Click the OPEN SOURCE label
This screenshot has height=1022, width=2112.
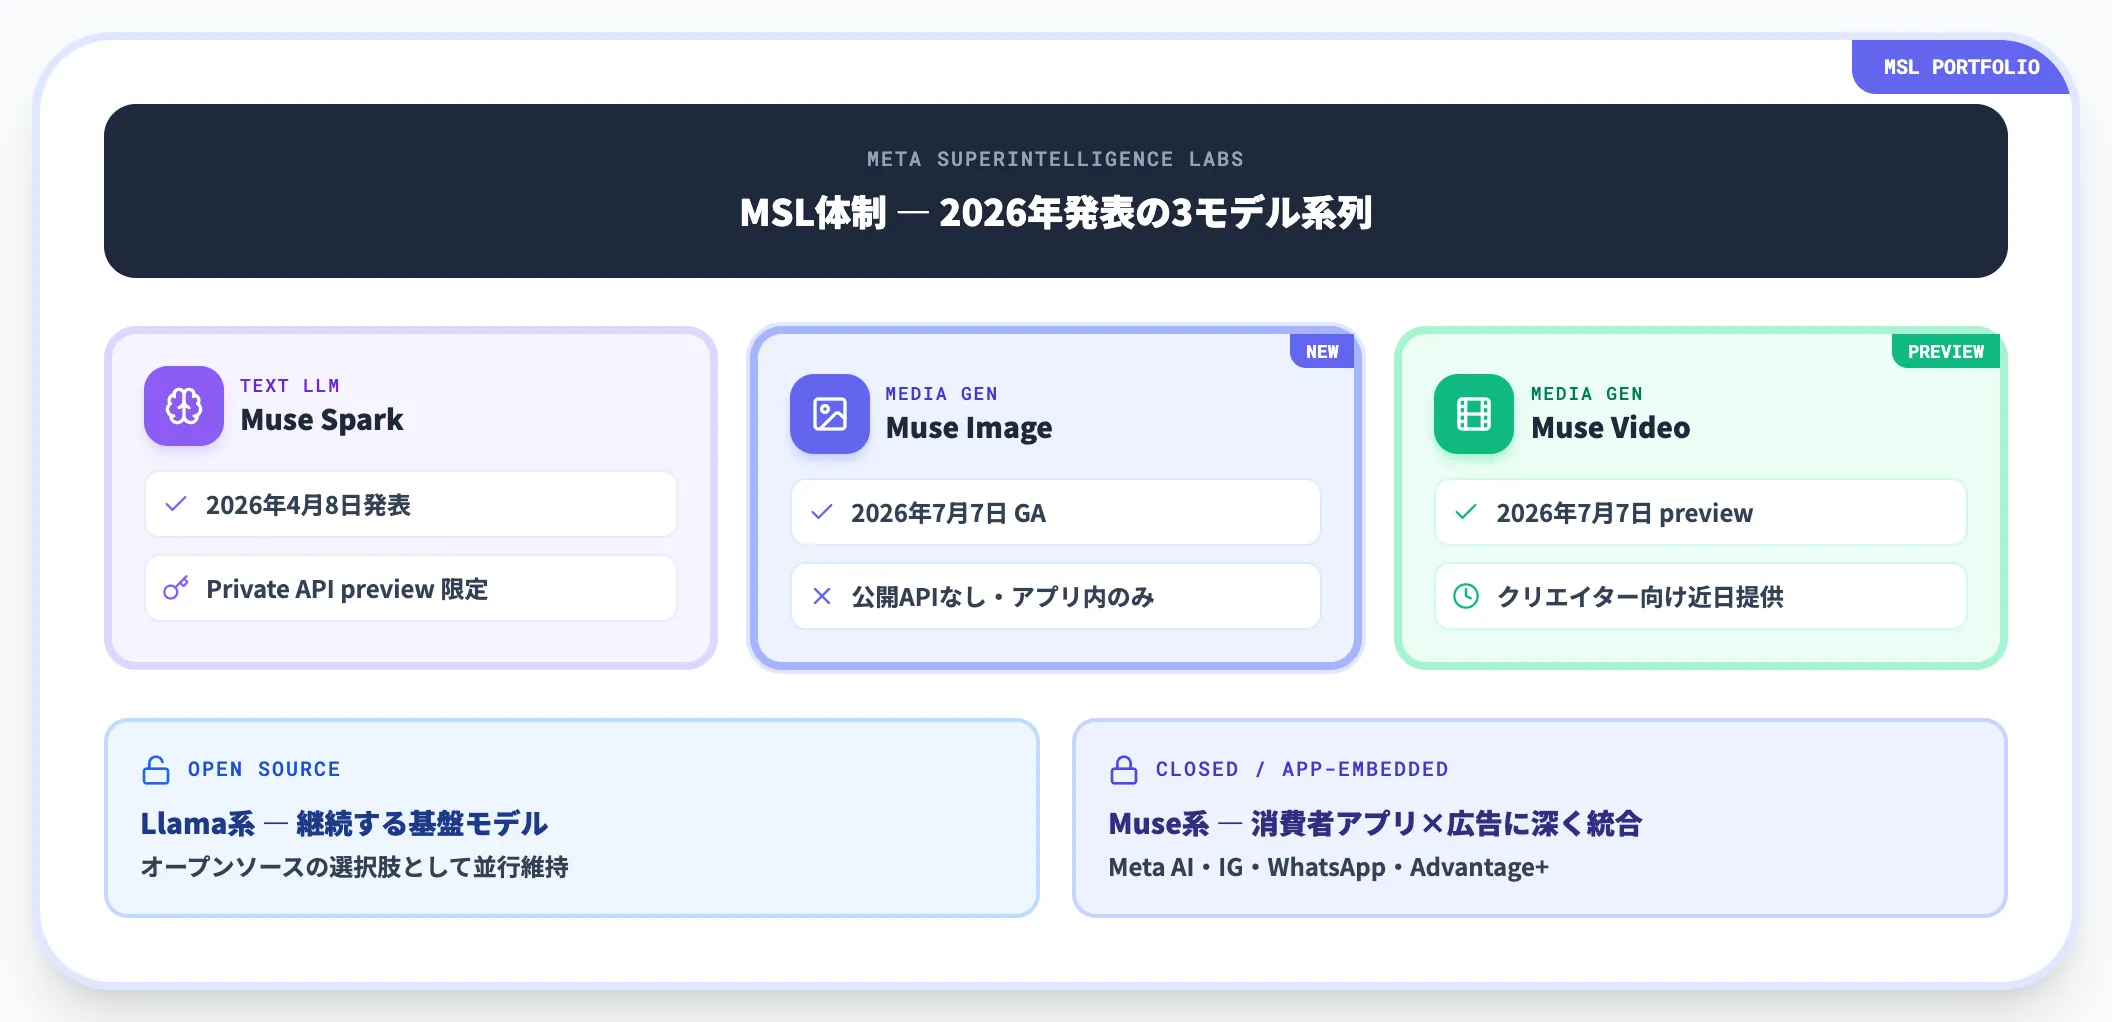(264, 769)
